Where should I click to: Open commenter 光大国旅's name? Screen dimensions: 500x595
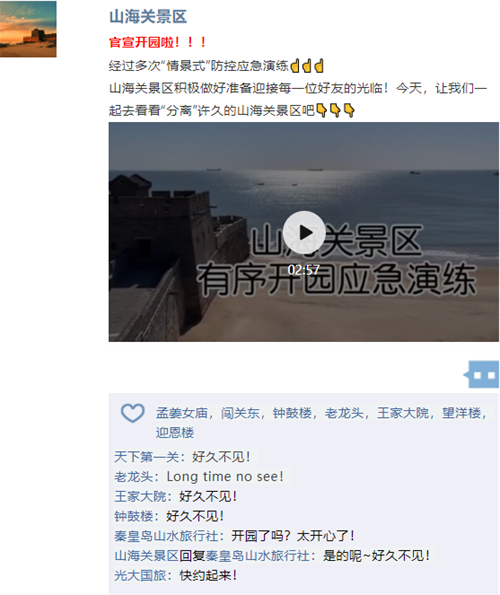pos(140,576)
